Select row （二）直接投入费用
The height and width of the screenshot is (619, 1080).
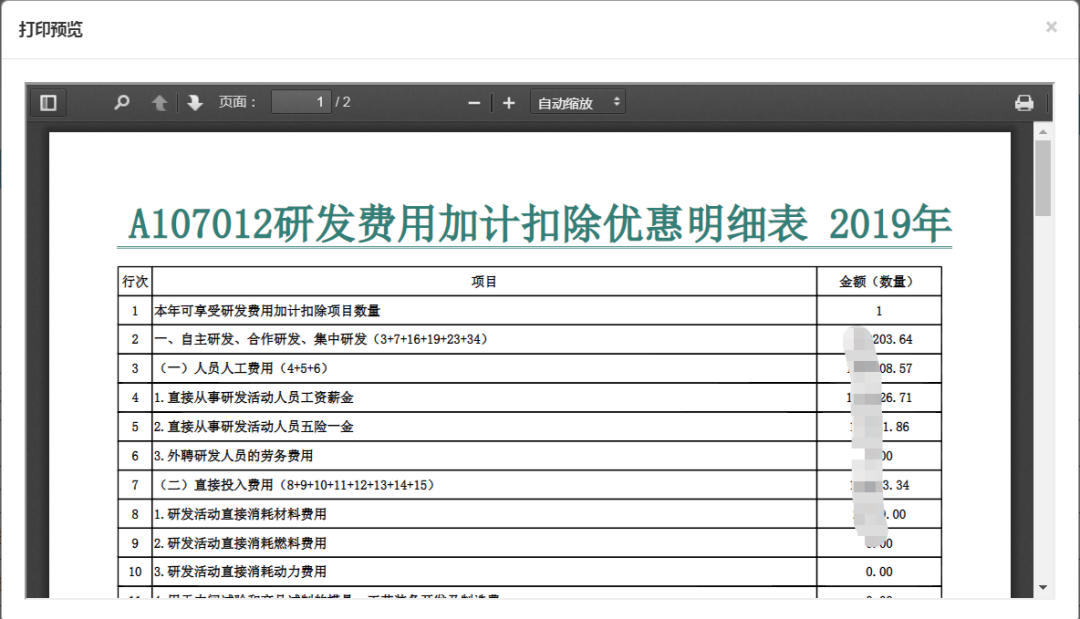(530, 485)
